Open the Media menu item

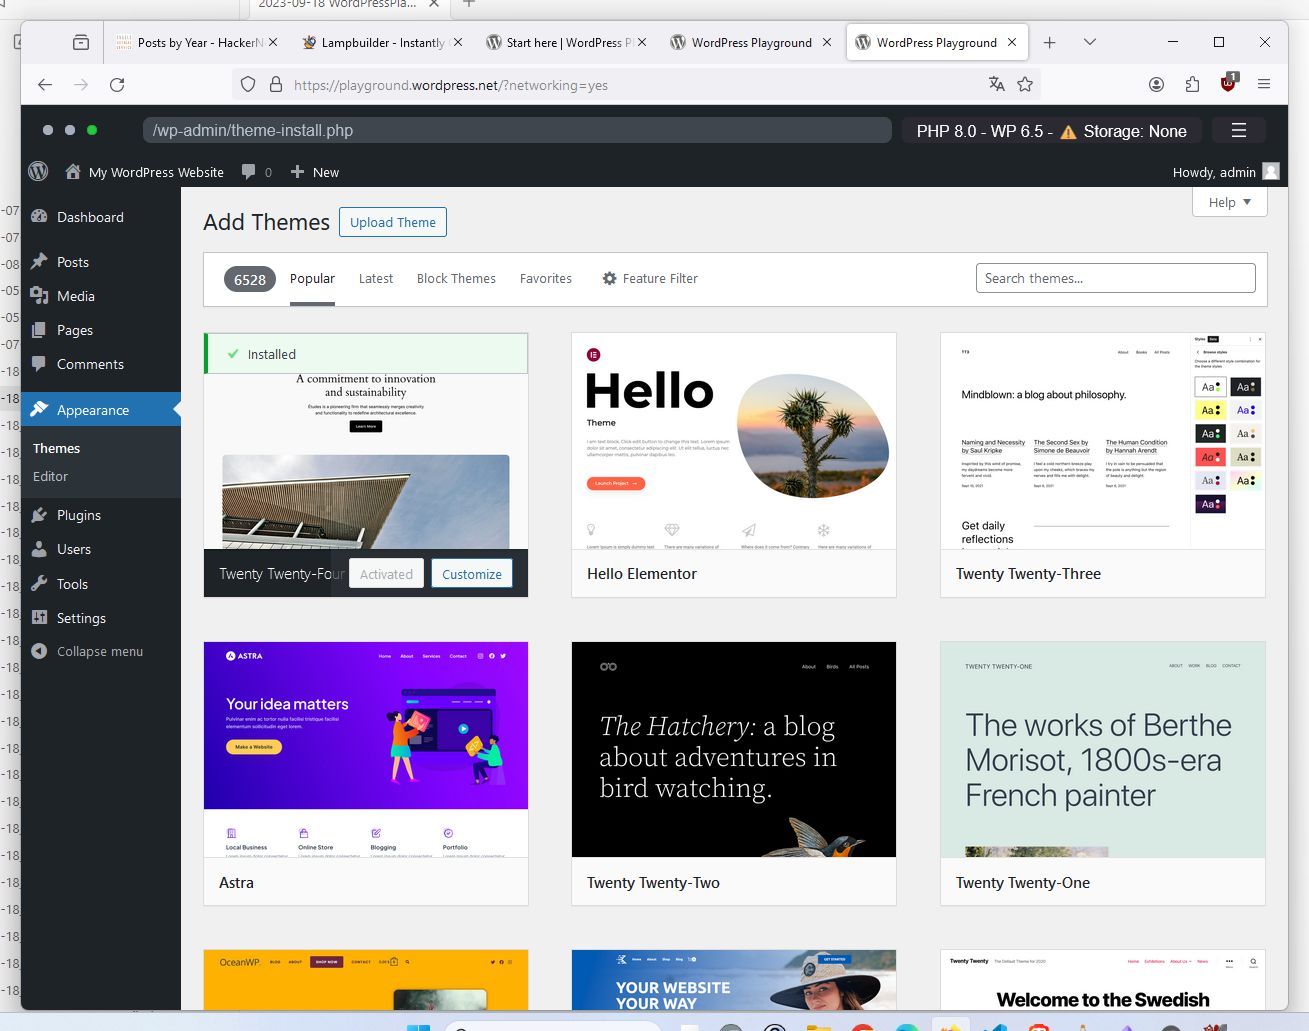100,296
